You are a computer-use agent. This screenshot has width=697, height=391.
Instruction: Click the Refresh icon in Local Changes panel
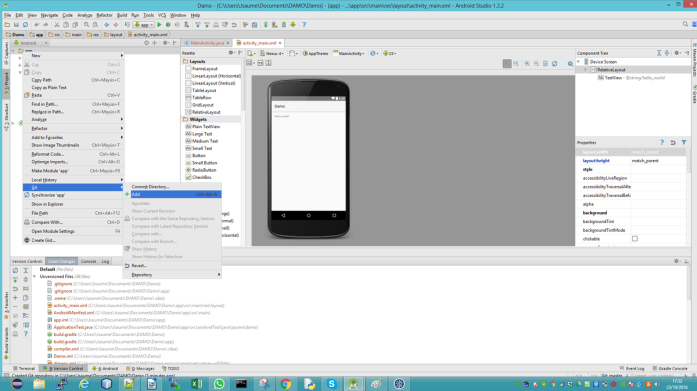pos(16,270)
